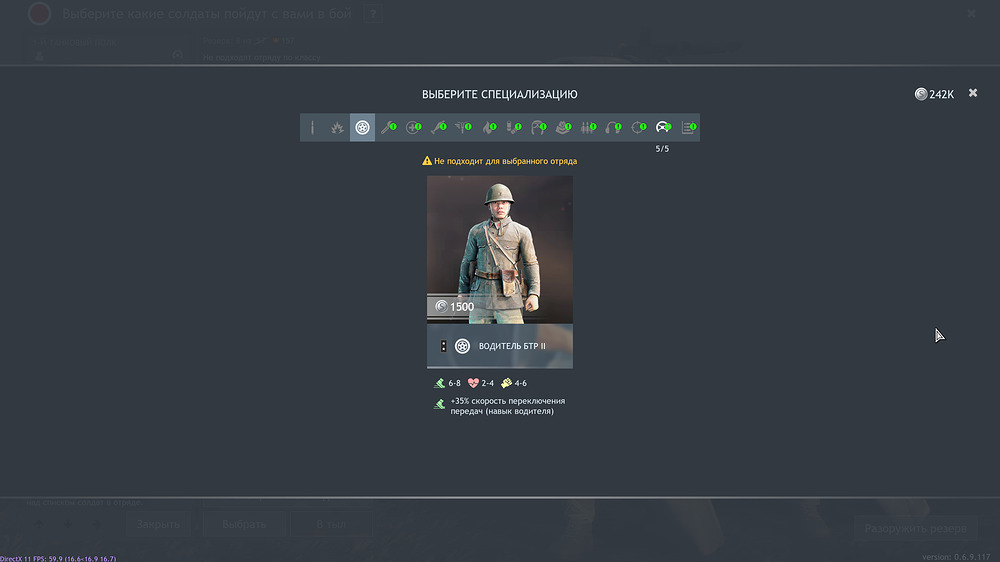Pick the crosshair specialization icon
Screen dimensions: 1000x562
click(x=637, y=128)
